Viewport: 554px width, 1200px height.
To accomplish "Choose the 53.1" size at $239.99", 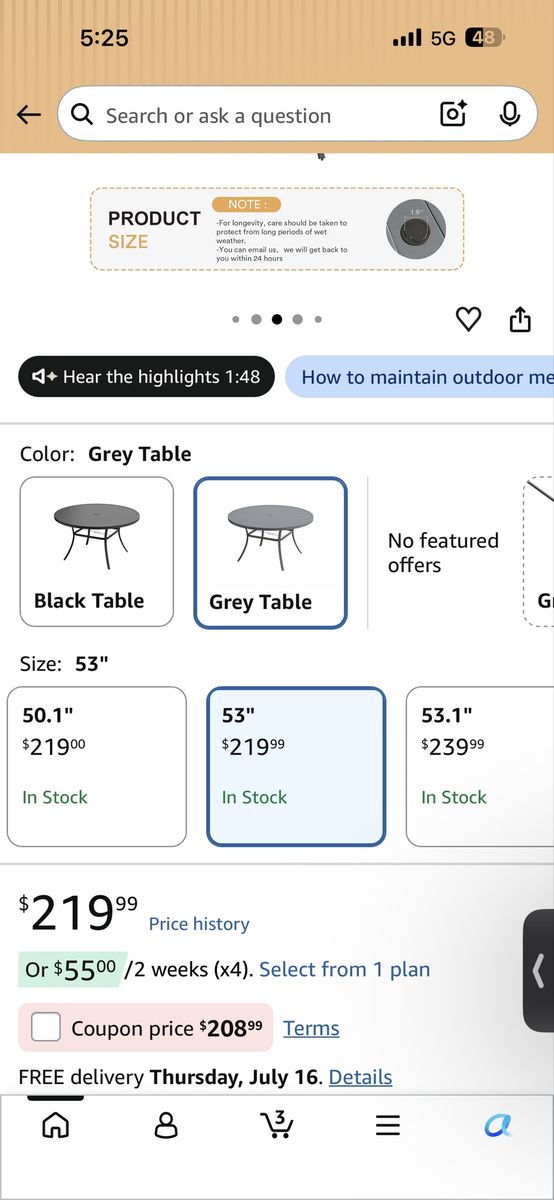I will 480,767.
